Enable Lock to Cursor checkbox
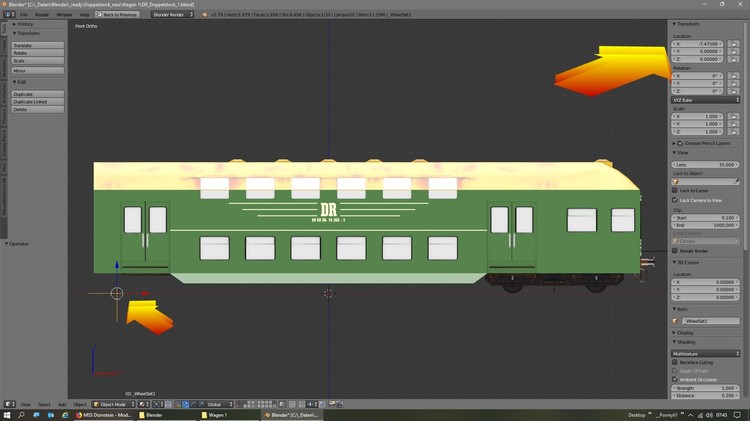The image size is (750, 421). click(x=675, y=190)
